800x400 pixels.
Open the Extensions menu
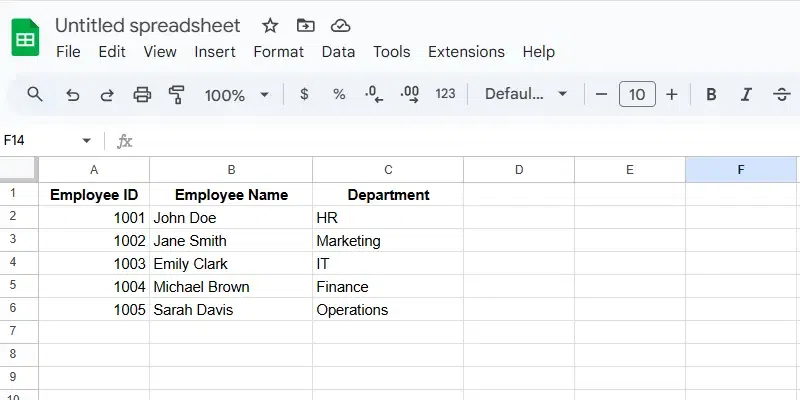point(466,52)
